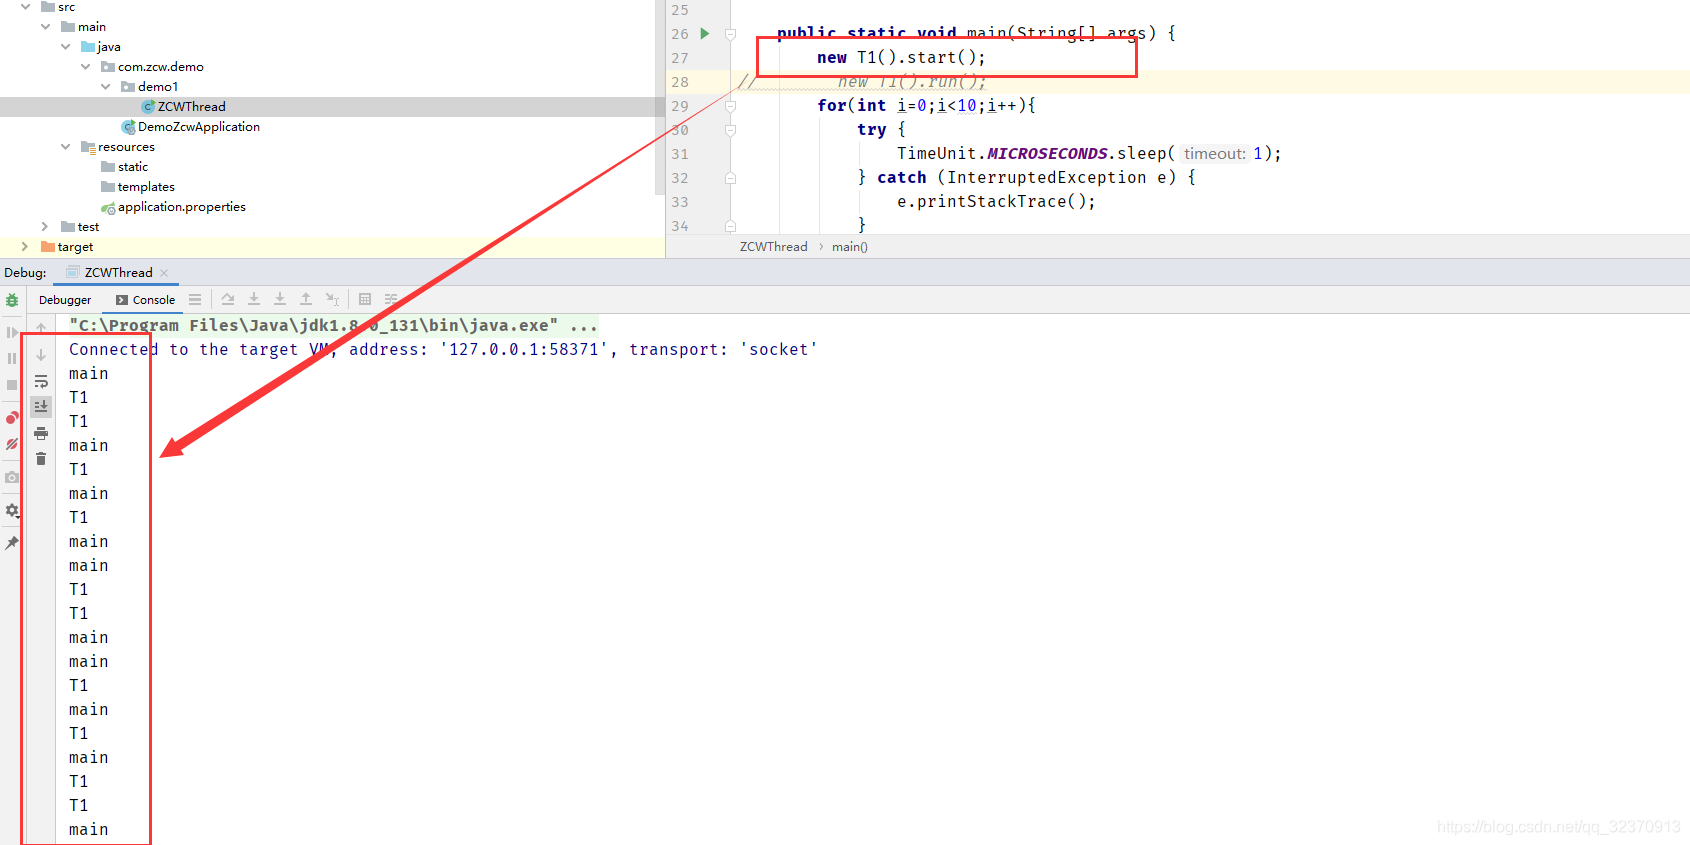1690x845 pixels.
Task: Expand the test folder chevron
Action: (x=45, y=227)
